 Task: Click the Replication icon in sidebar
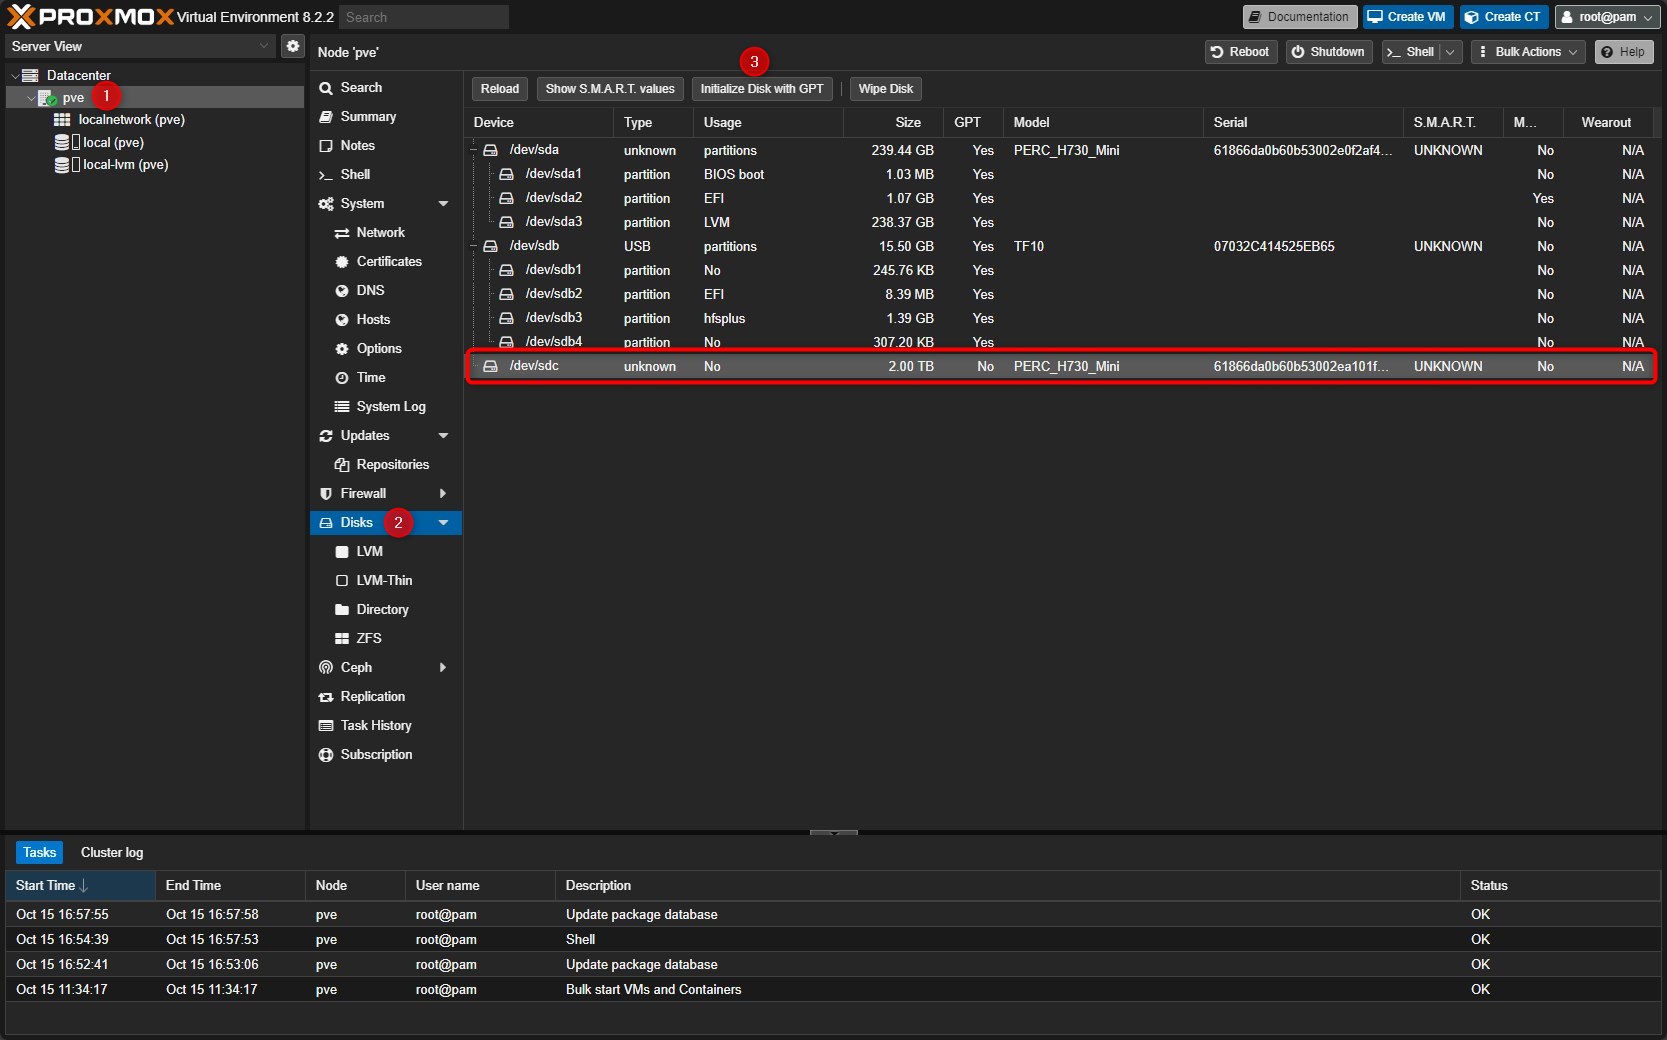pos(326,697)
